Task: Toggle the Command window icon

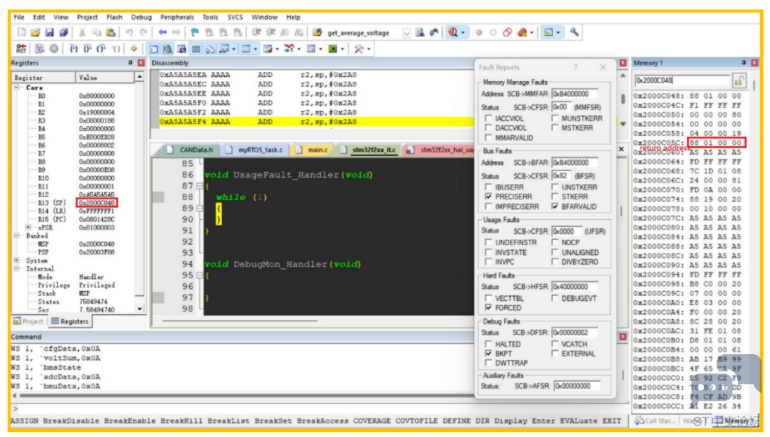Action: 154,49
